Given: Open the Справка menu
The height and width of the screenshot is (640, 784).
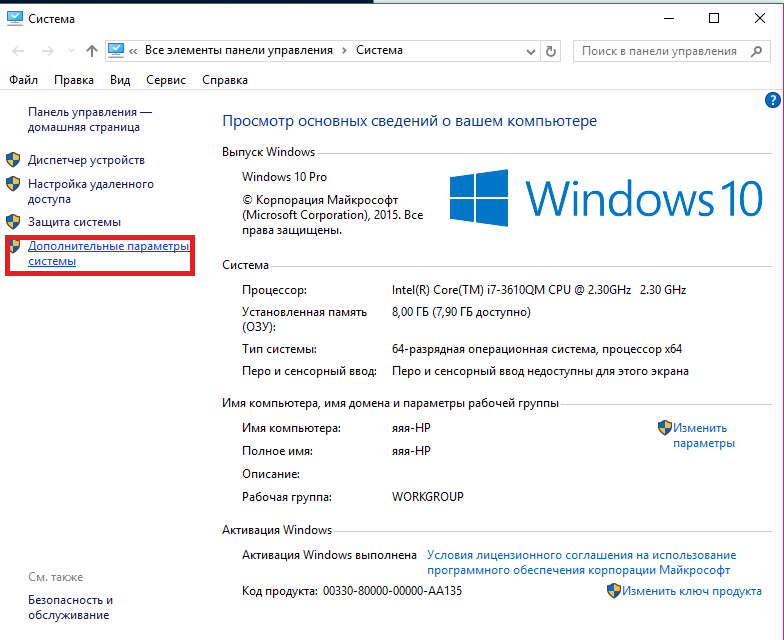Looking at the screenshot, I should point(225,80).
